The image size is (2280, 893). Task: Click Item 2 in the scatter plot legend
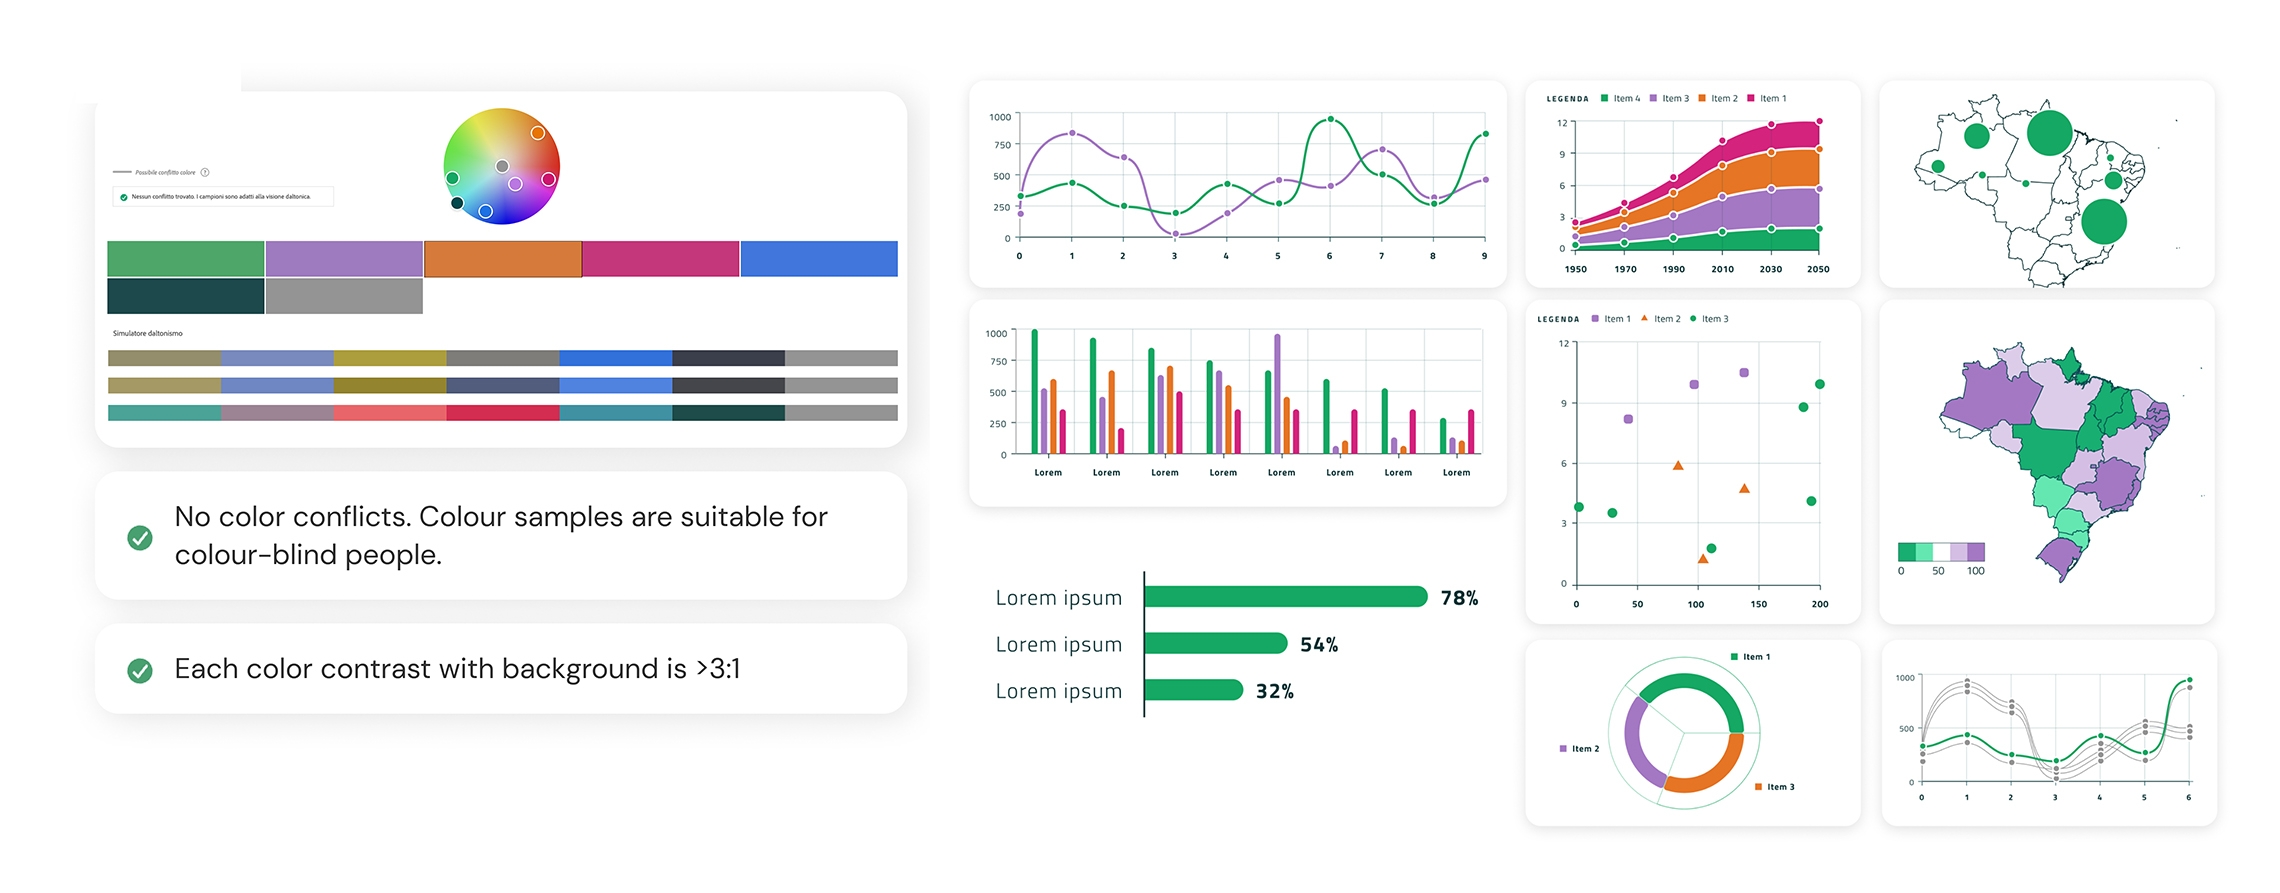pos(1660,319)
